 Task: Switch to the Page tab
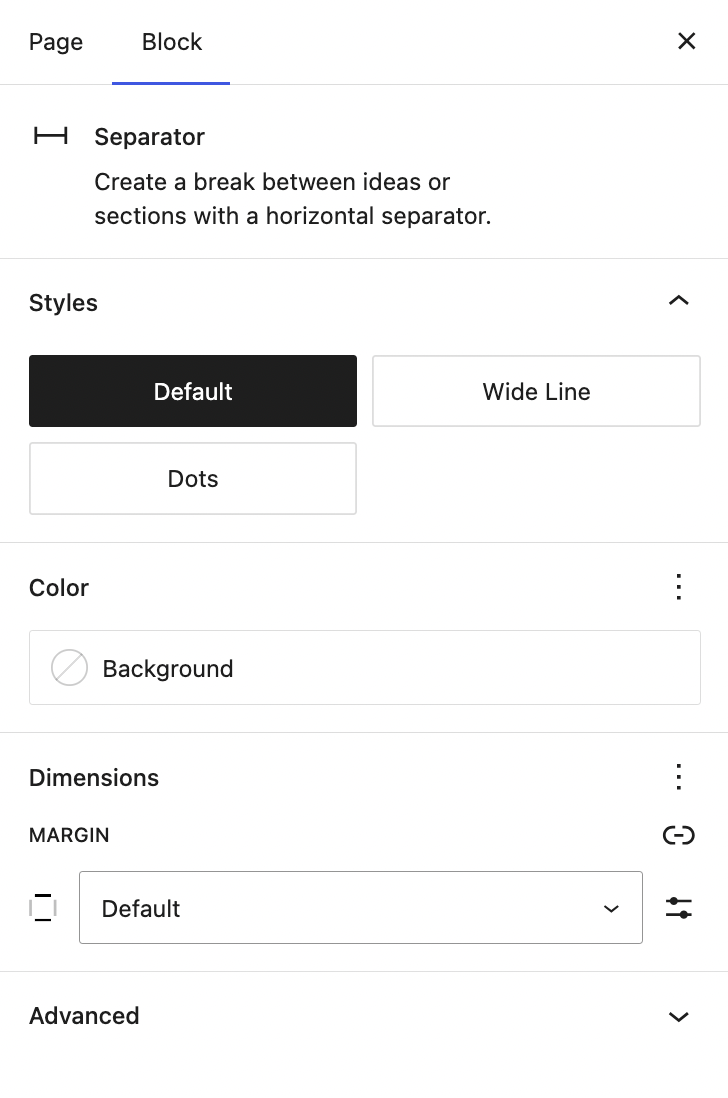tap(56, 42)
